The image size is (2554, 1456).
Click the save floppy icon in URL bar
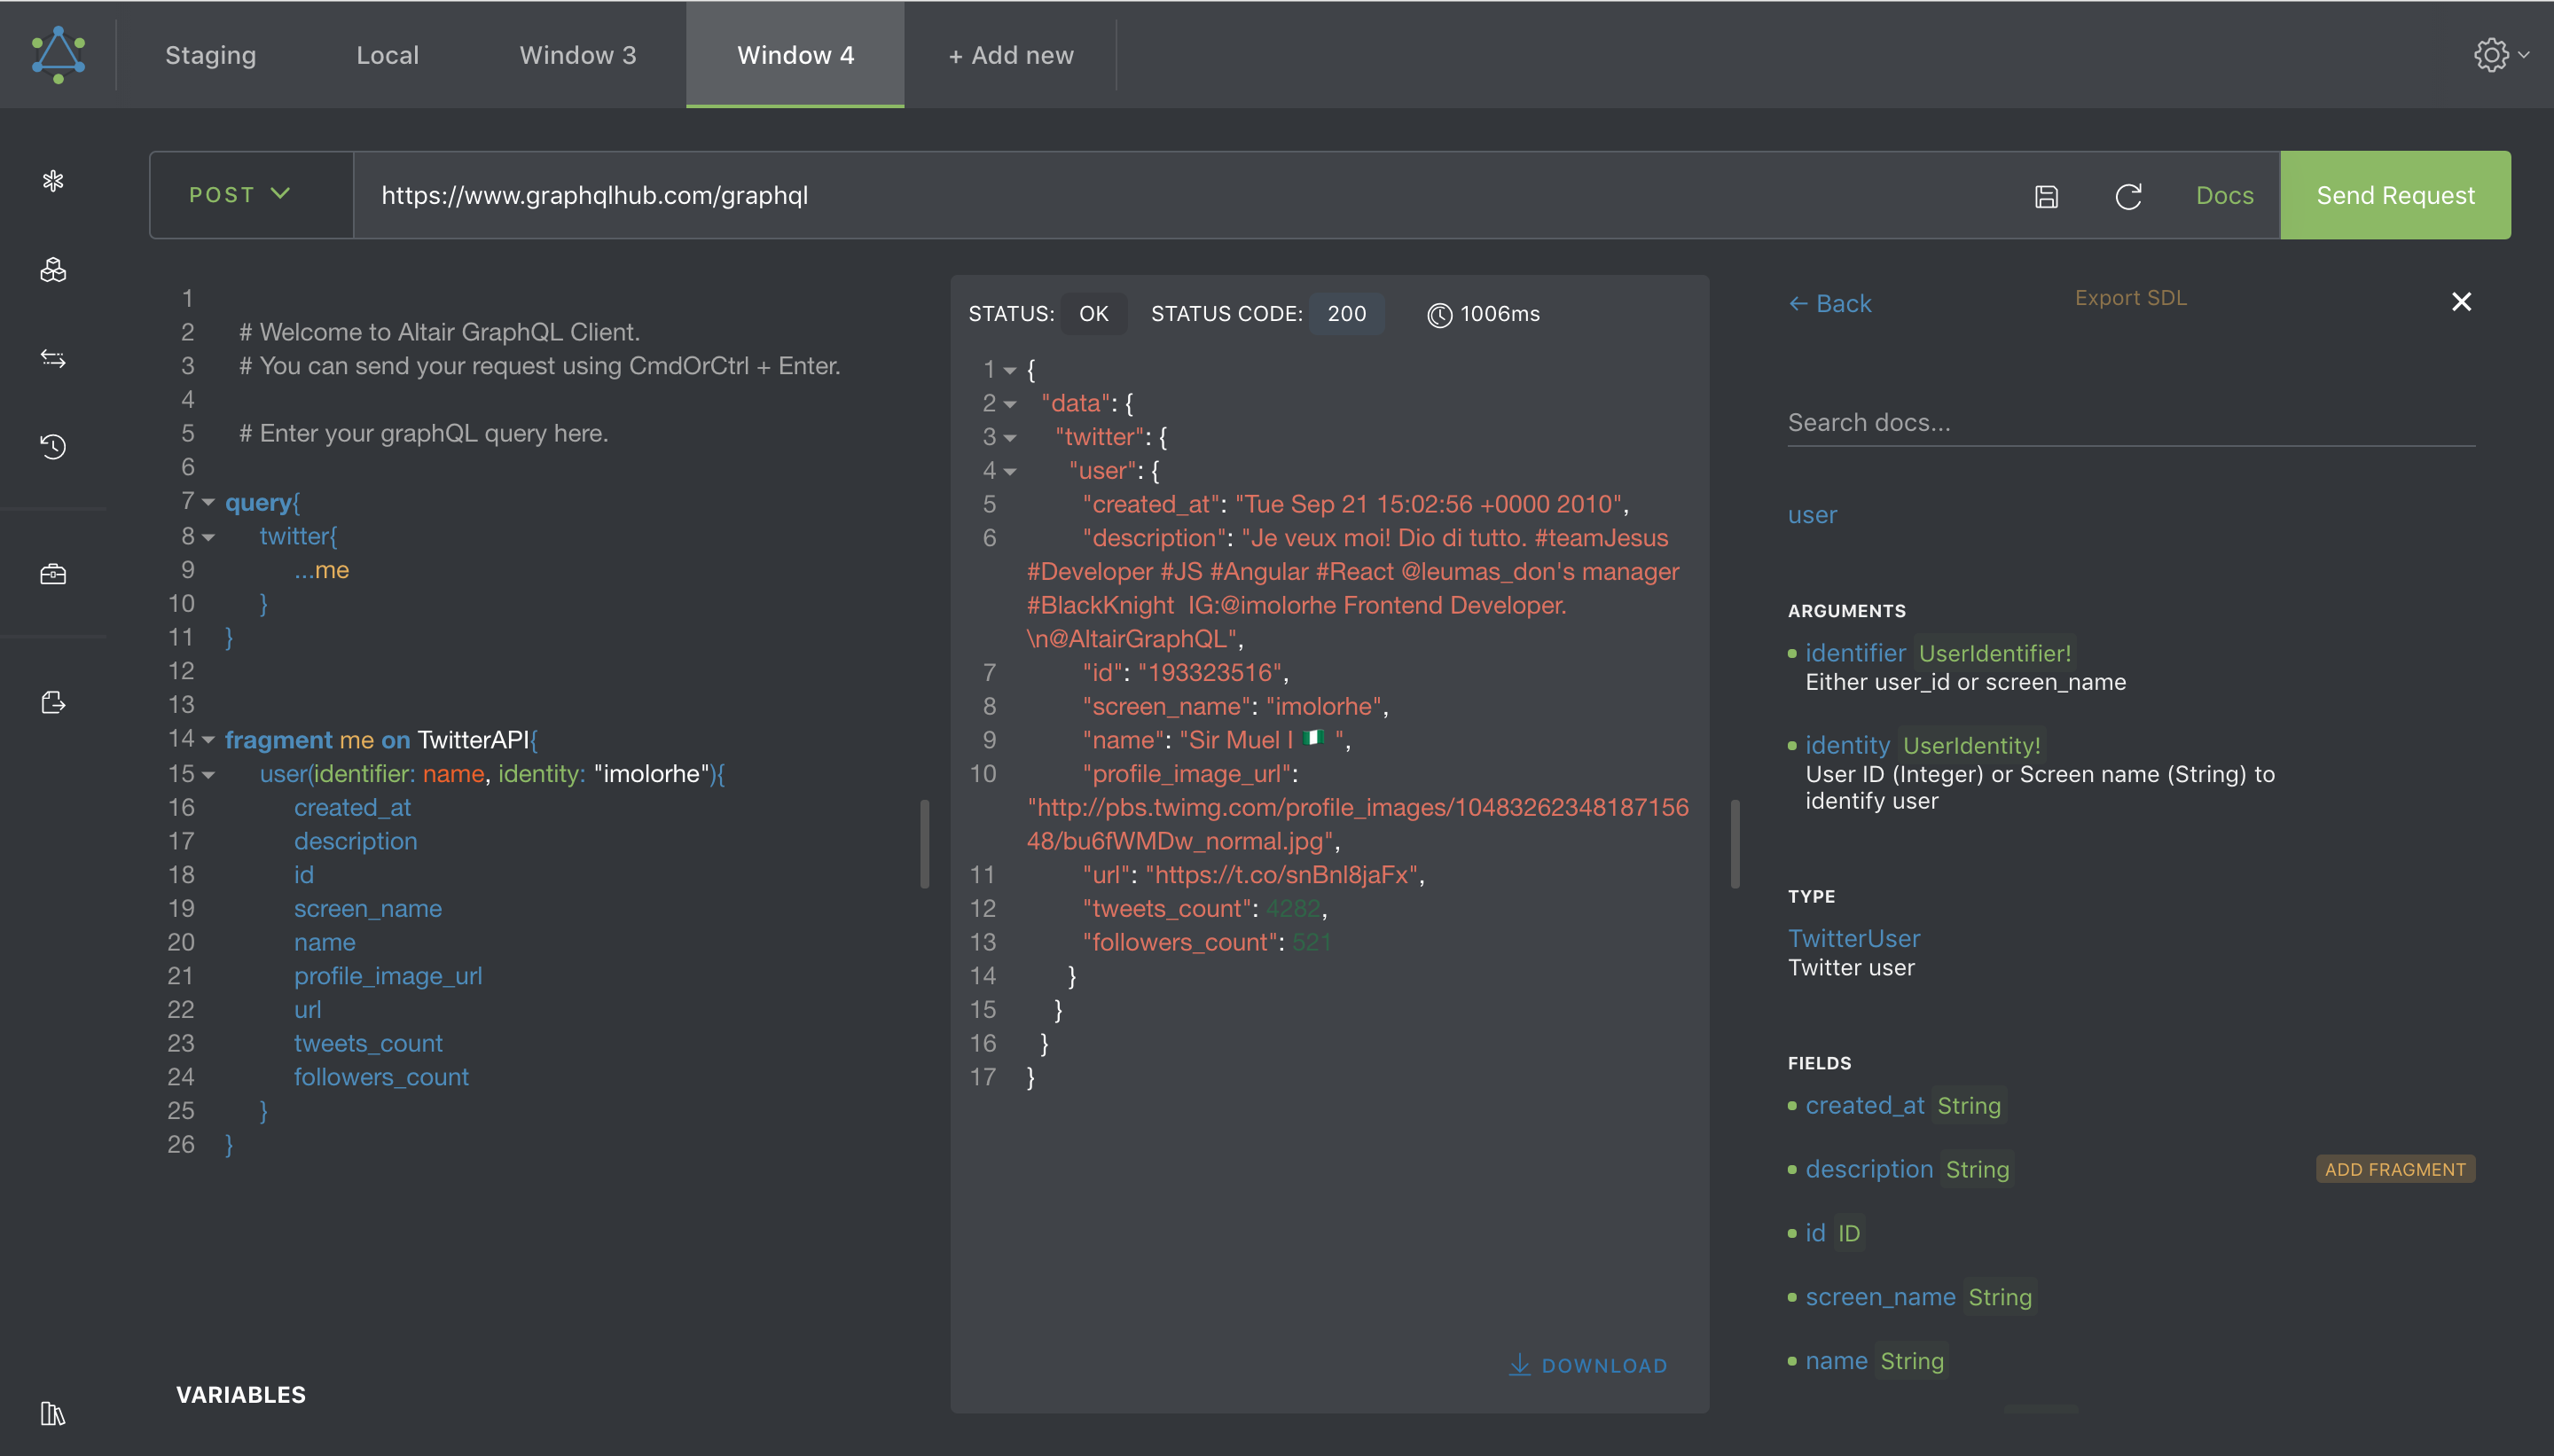[2046, 196]
